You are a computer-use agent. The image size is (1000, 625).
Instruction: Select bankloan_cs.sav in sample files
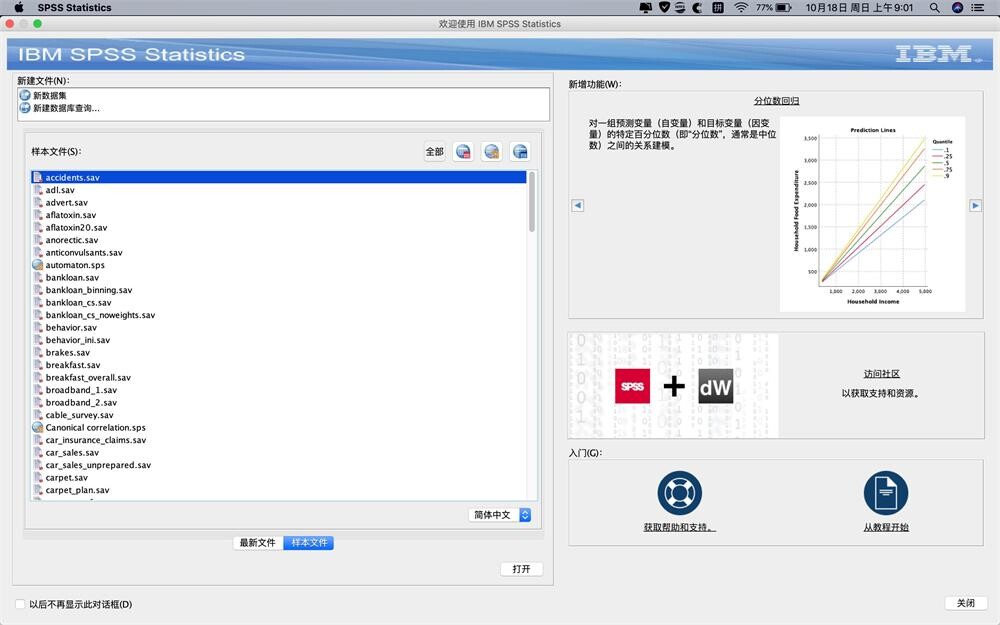coord(279,302)
